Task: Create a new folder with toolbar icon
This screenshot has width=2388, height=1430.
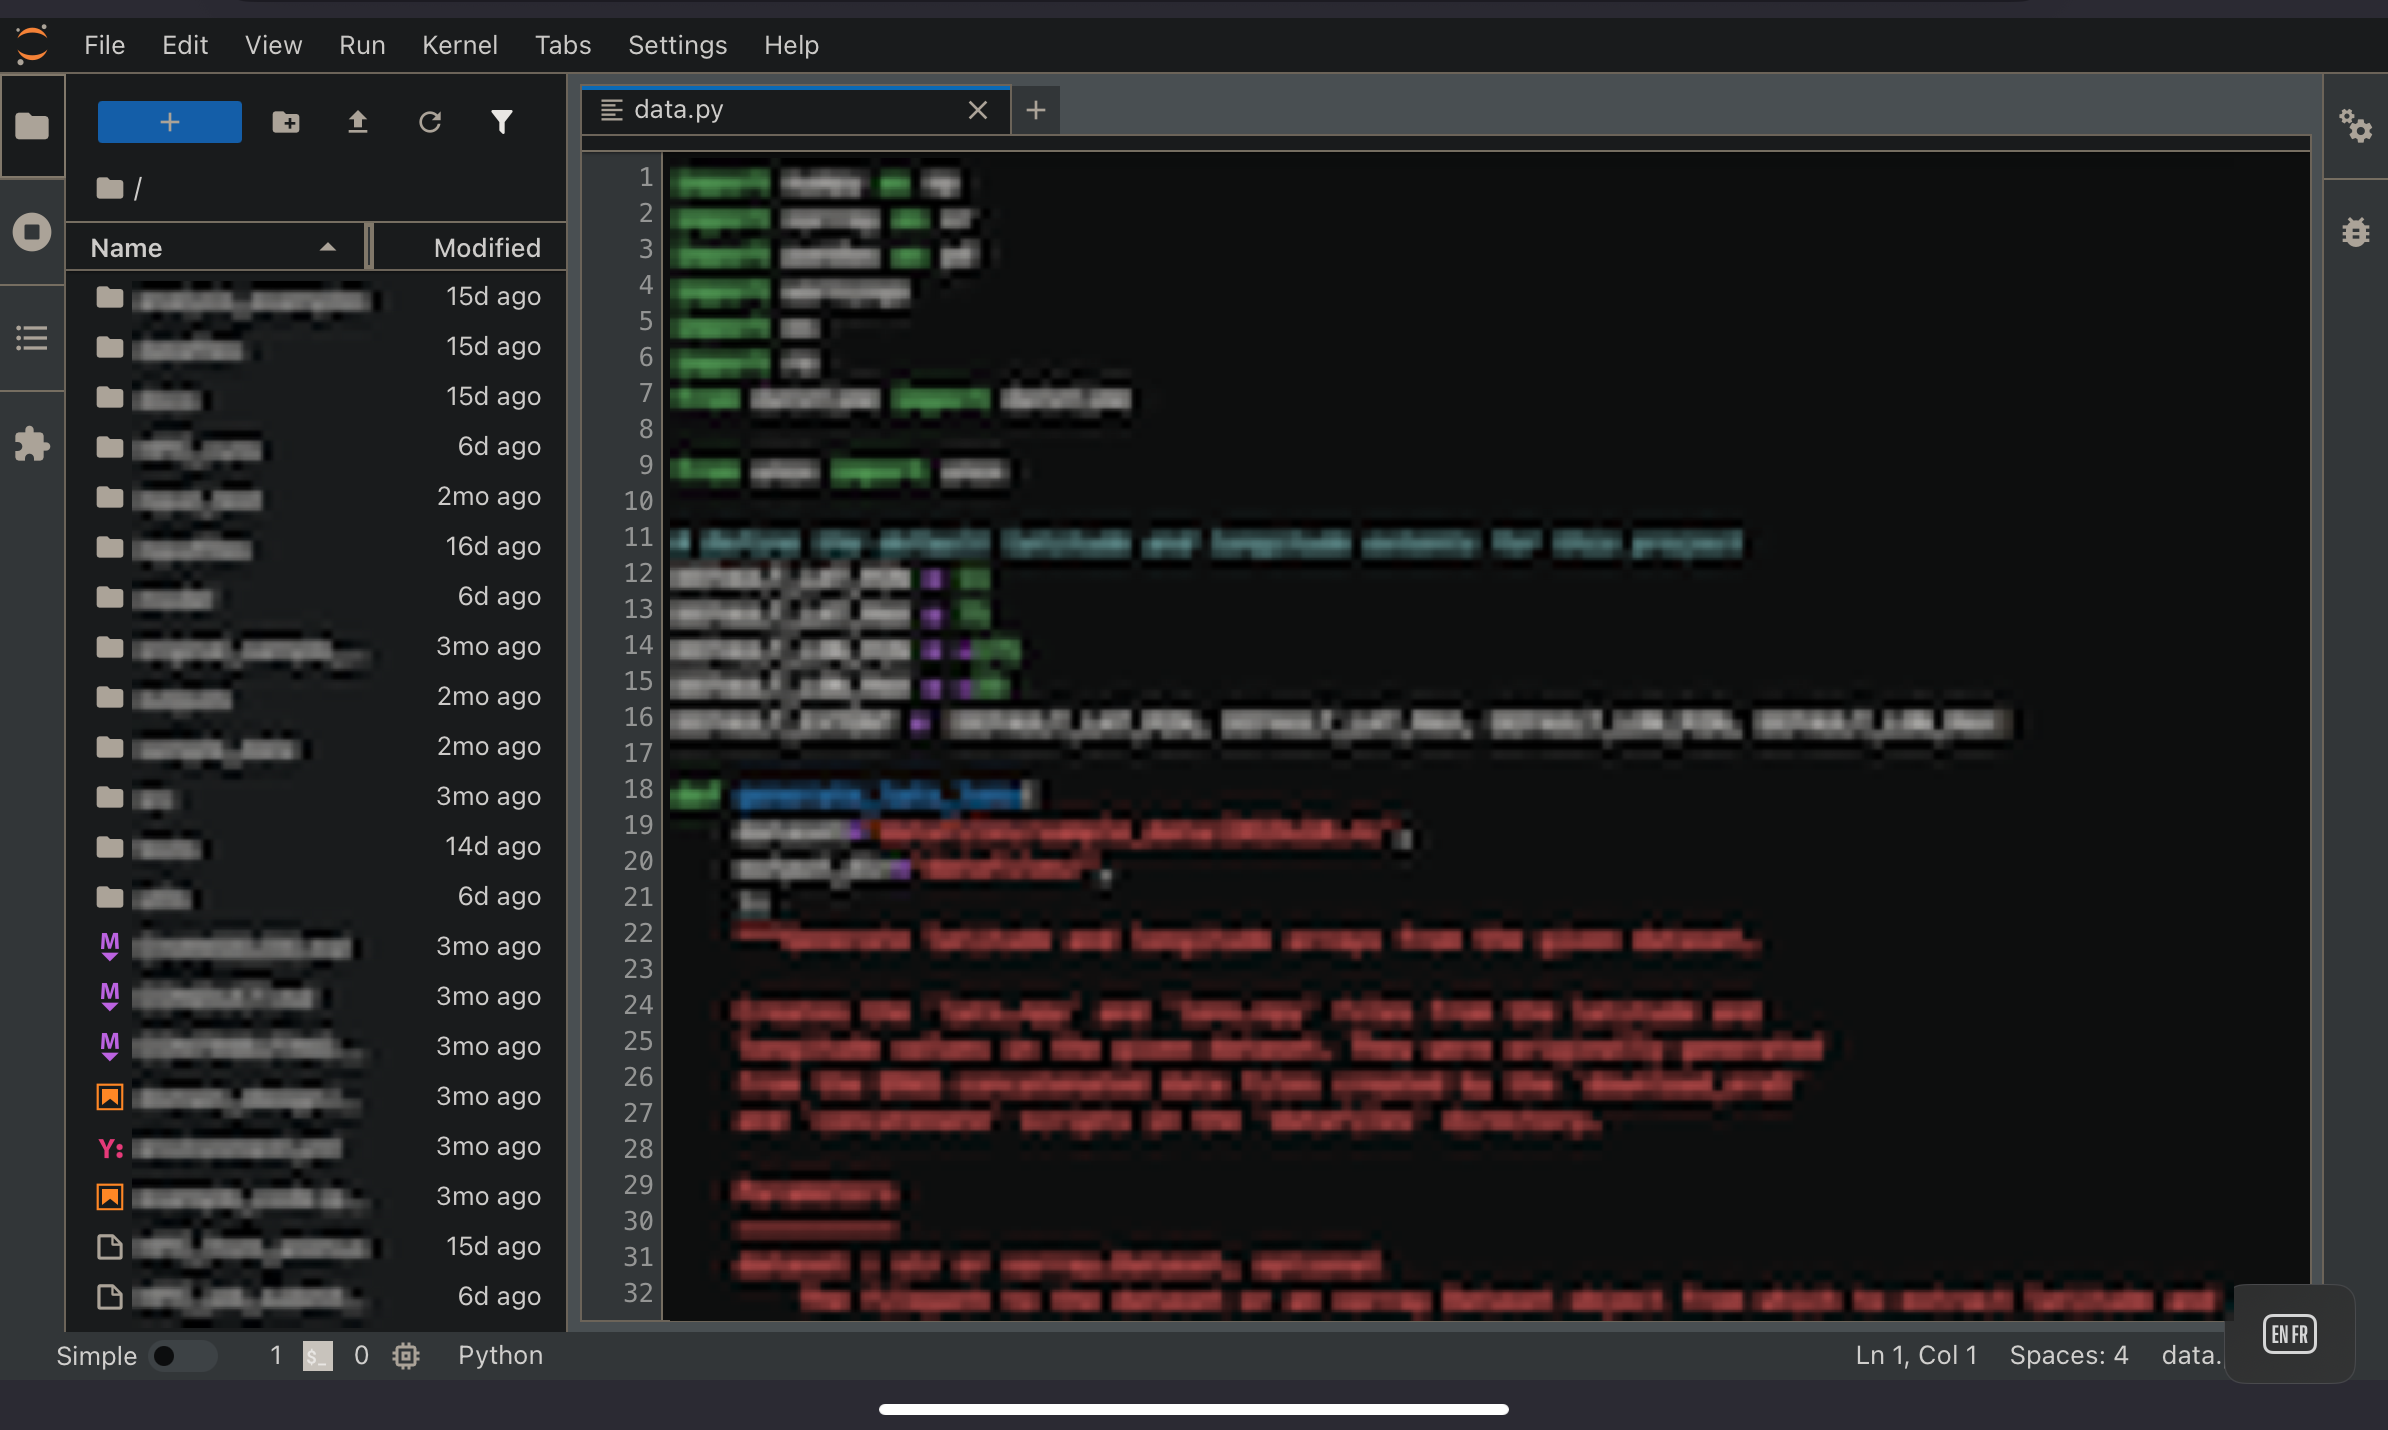Action: [286, 122]
